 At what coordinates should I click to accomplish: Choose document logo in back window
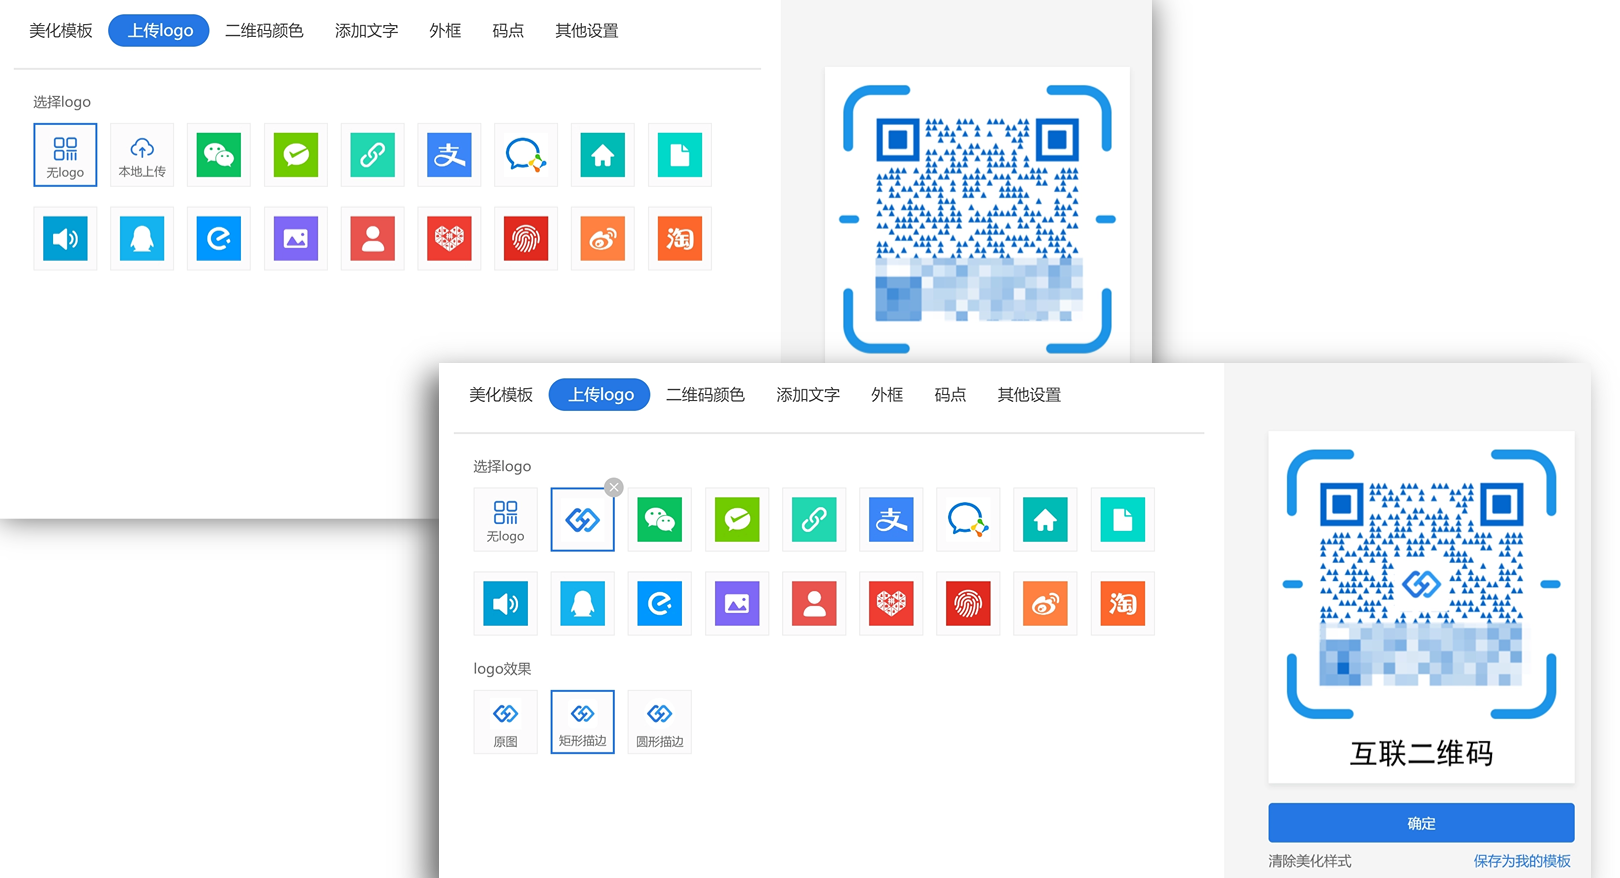click(680, 155)
